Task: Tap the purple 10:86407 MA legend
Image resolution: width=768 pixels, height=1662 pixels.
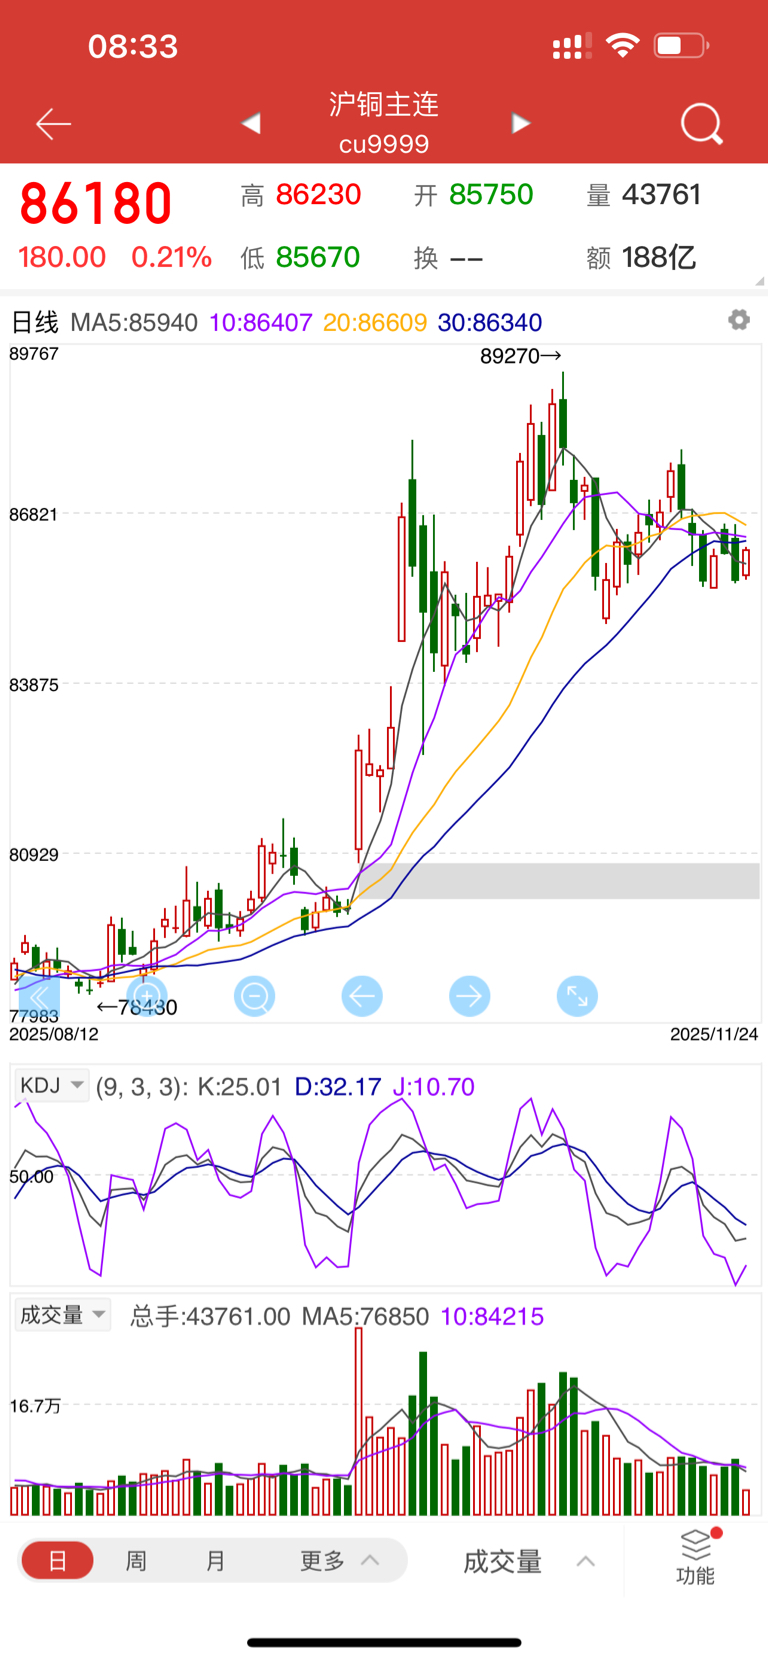Action: pos(261,322)
